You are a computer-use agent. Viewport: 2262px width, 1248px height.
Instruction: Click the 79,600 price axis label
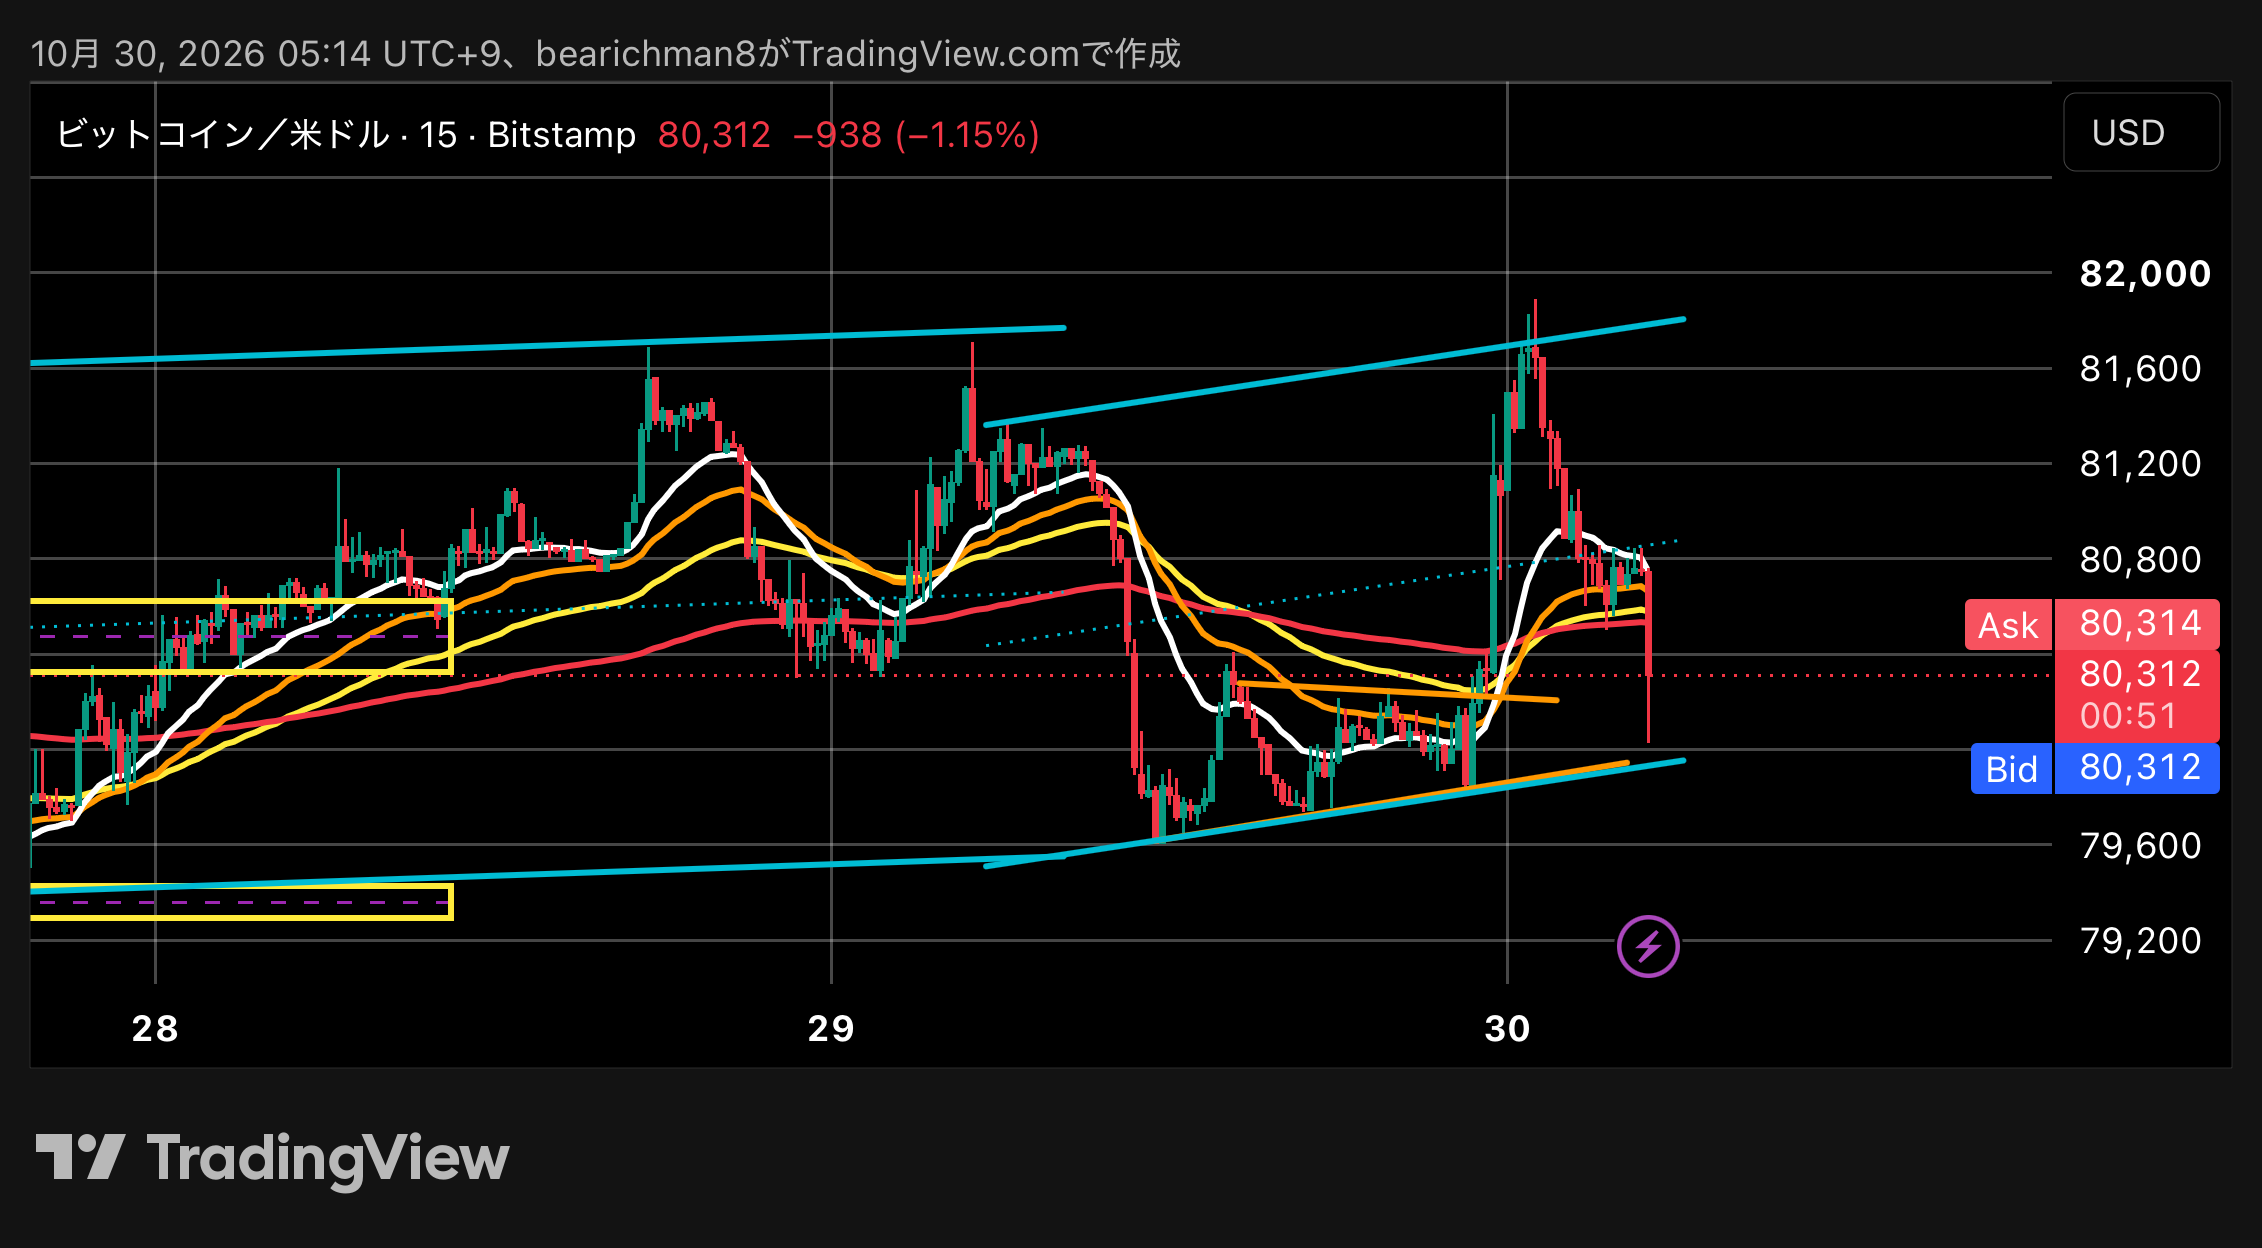click(x=2140, y=846)
